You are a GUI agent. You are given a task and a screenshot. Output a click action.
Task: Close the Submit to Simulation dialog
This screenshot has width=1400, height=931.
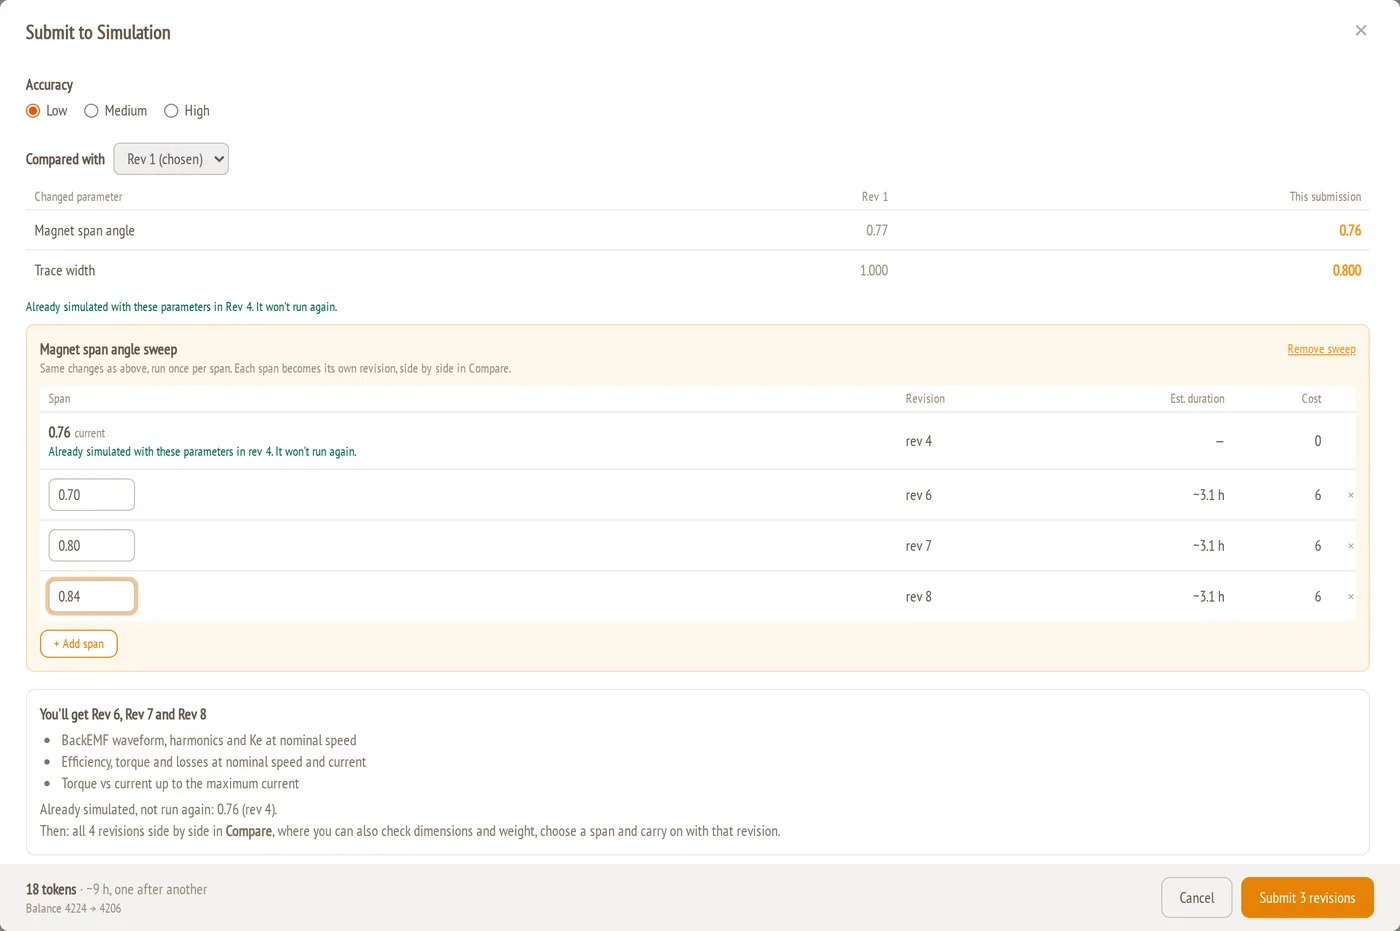click(x=1360, y=31)
